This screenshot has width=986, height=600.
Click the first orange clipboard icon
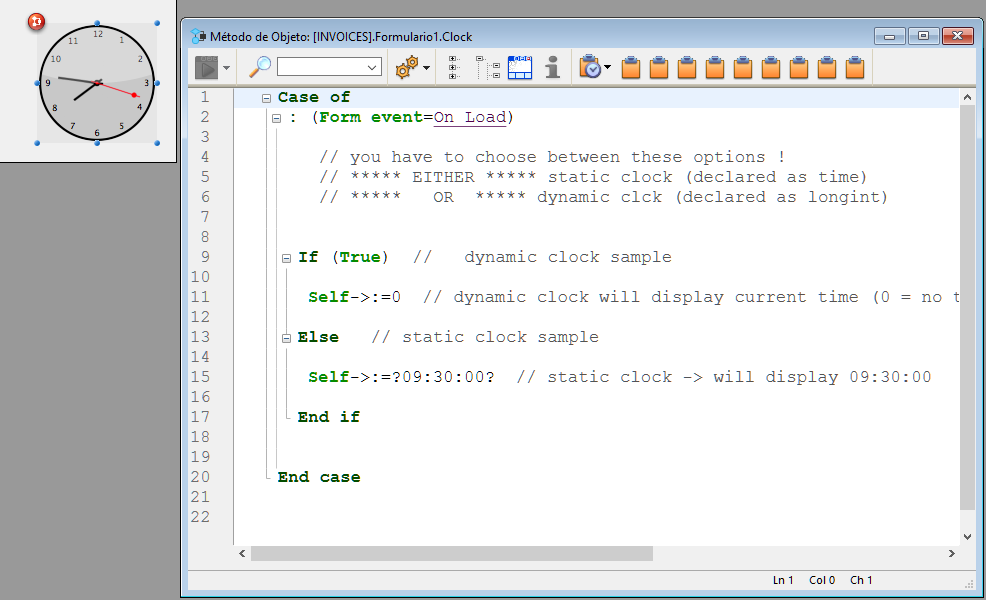click(x=631, y=68)
